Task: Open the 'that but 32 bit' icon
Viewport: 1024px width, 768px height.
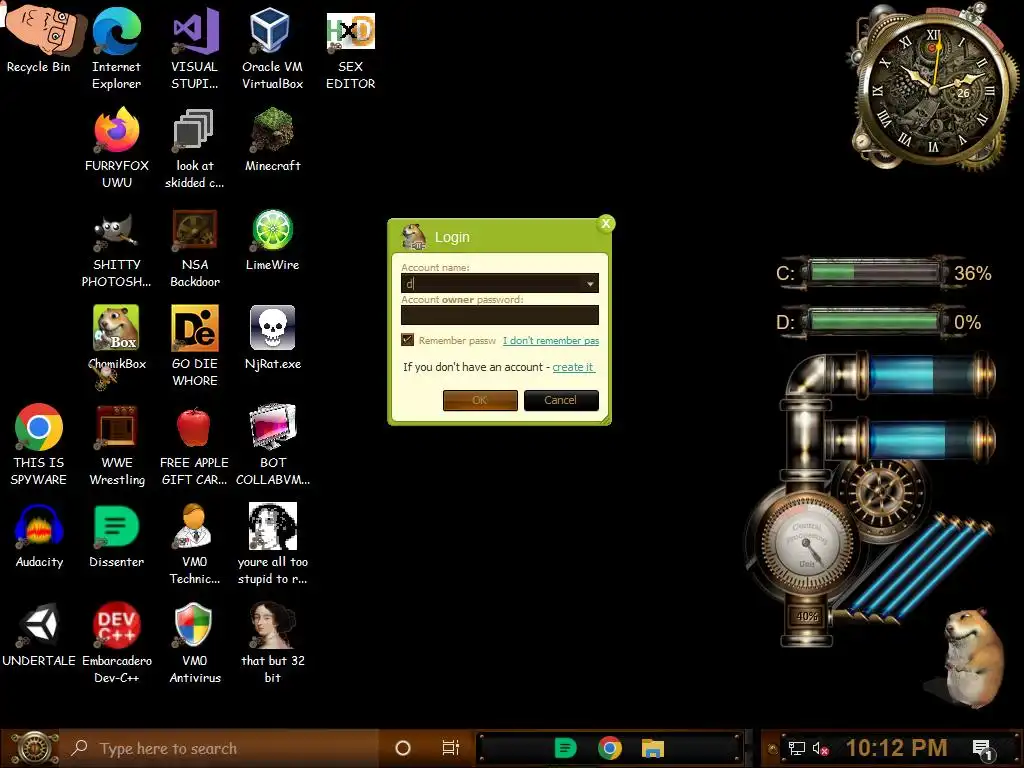Action: pos(272,626)
